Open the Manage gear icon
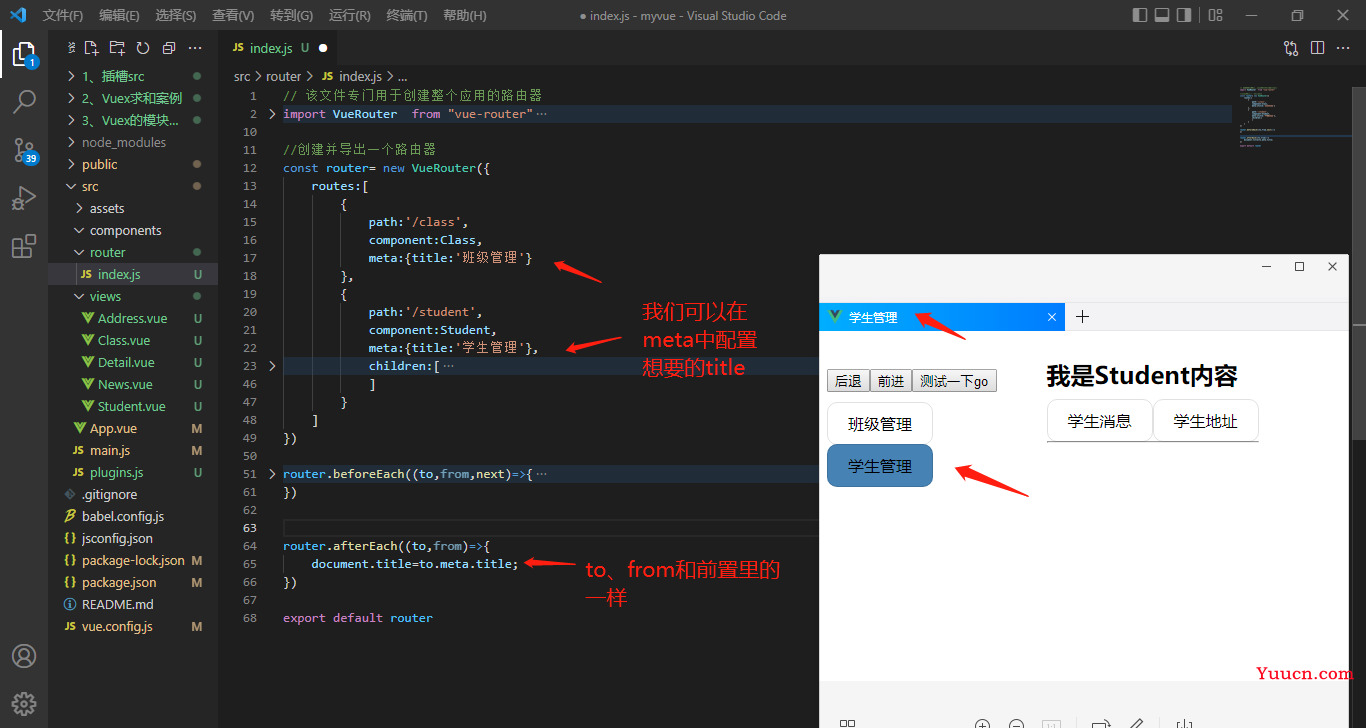1366x728 pixels. click(24, 703)
